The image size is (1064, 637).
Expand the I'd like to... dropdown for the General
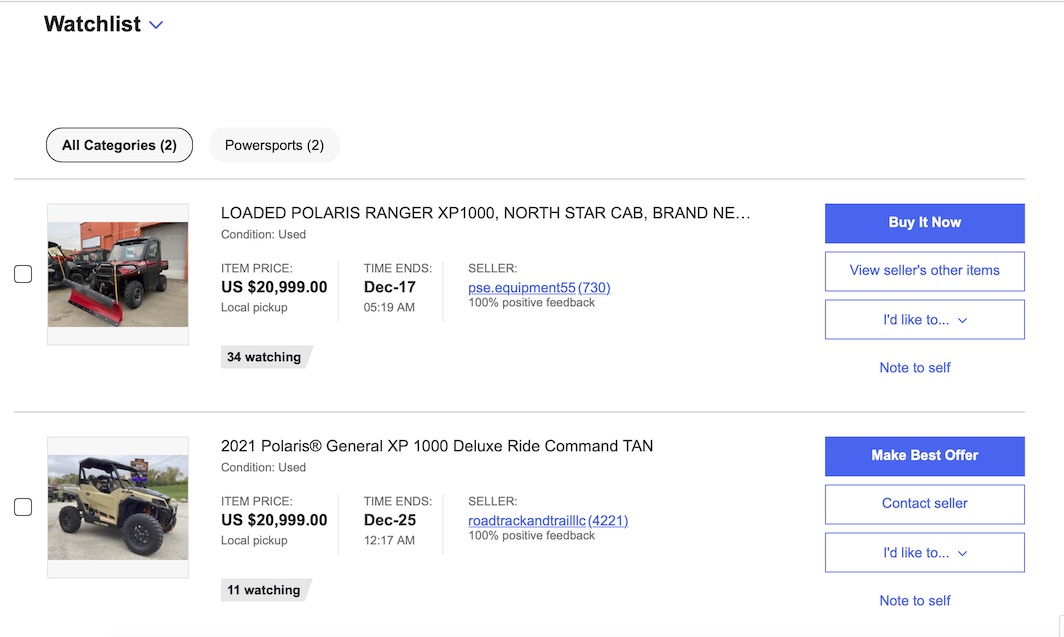(924, 552)
